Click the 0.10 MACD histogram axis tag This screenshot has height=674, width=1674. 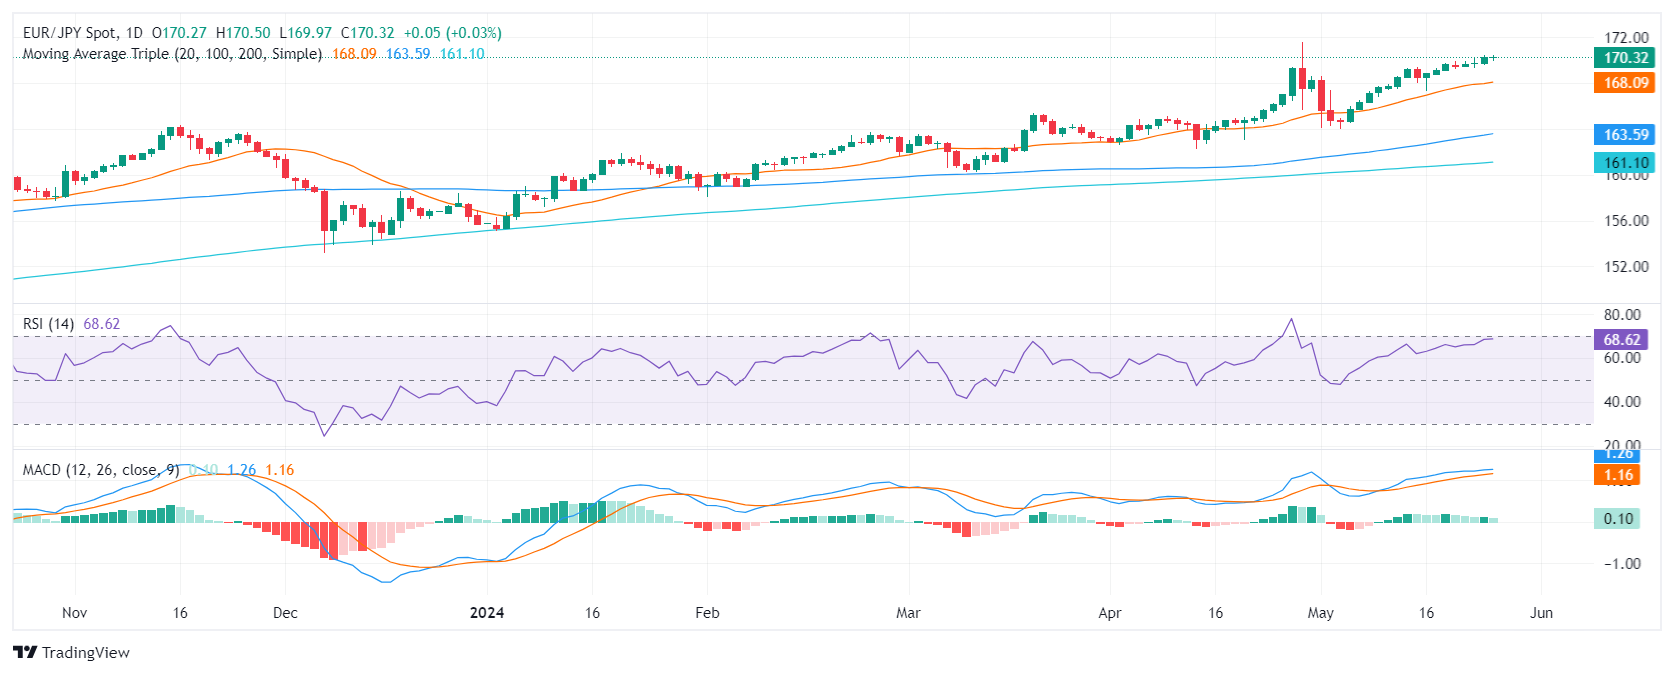click(1617, 518)
